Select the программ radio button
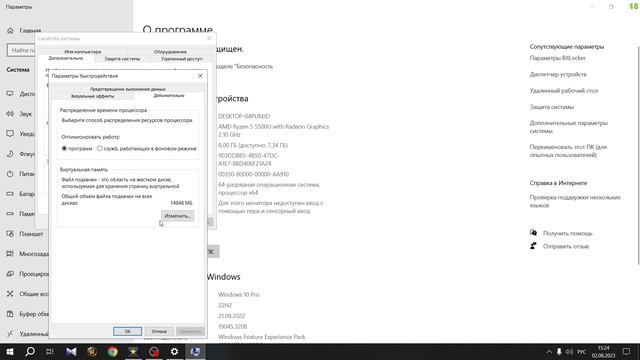Screen dimensions: 640x360 click(x=64, y=149)
